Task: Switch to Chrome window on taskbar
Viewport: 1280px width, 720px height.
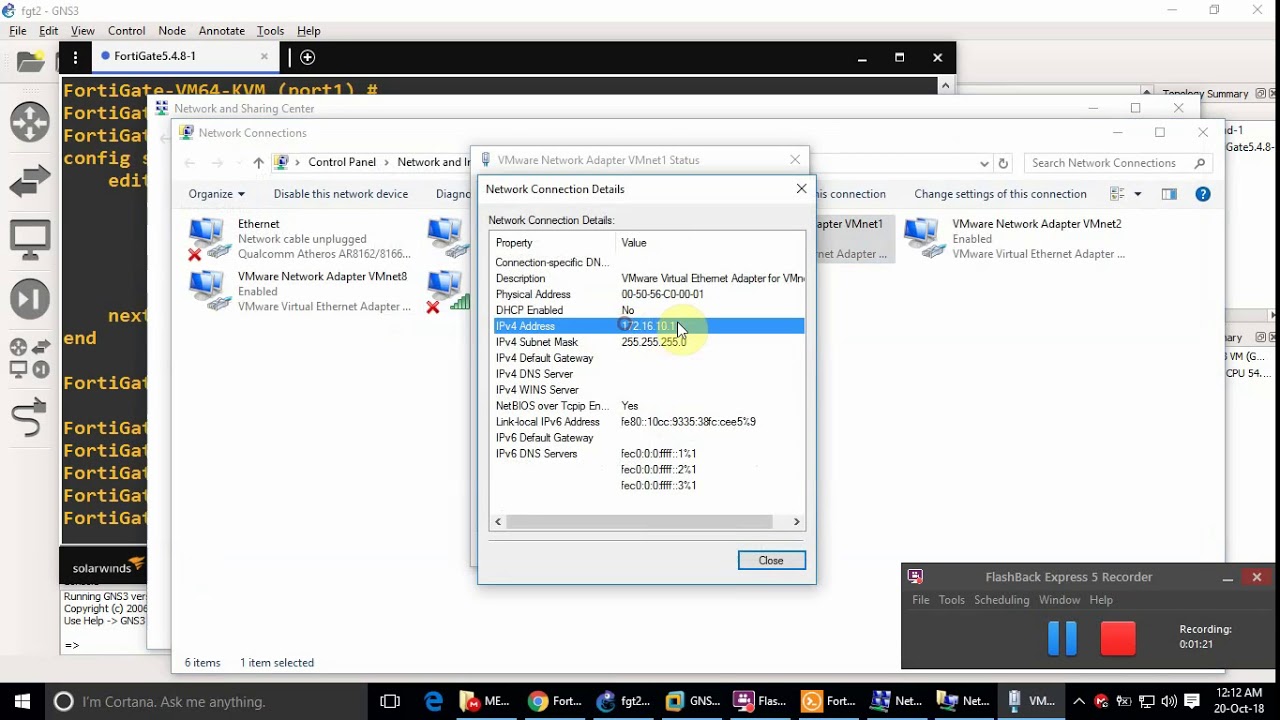Action: pyautogui.click(x=555, y=701)
